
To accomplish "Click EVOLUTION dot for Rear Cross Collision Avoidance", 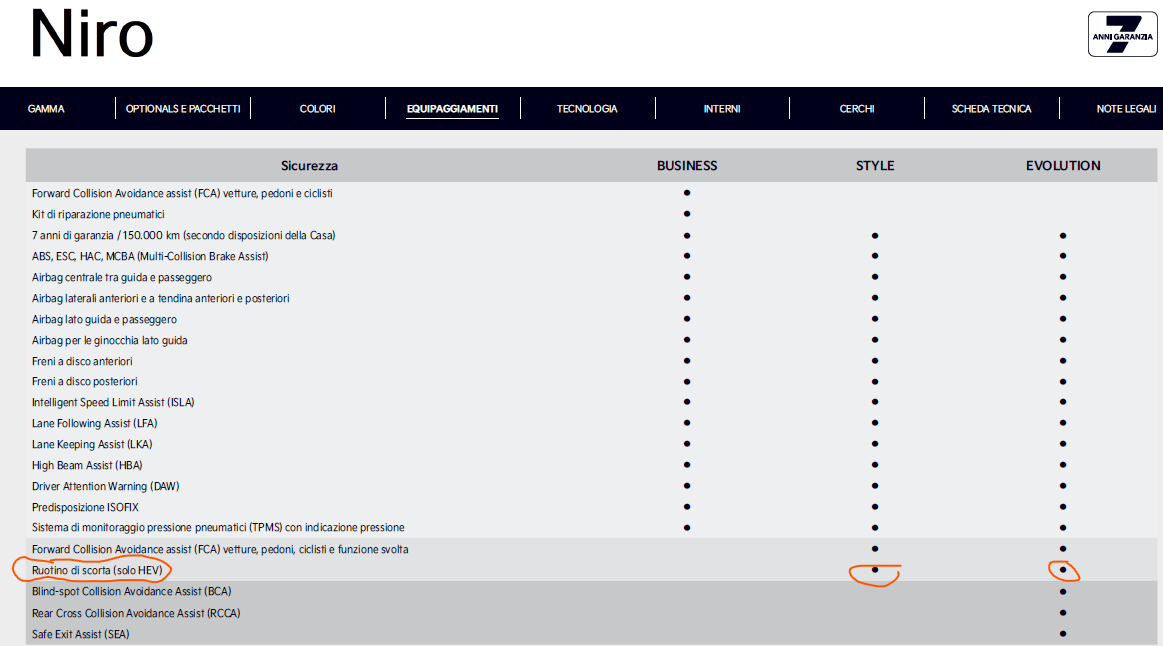I will point(1063,613).
